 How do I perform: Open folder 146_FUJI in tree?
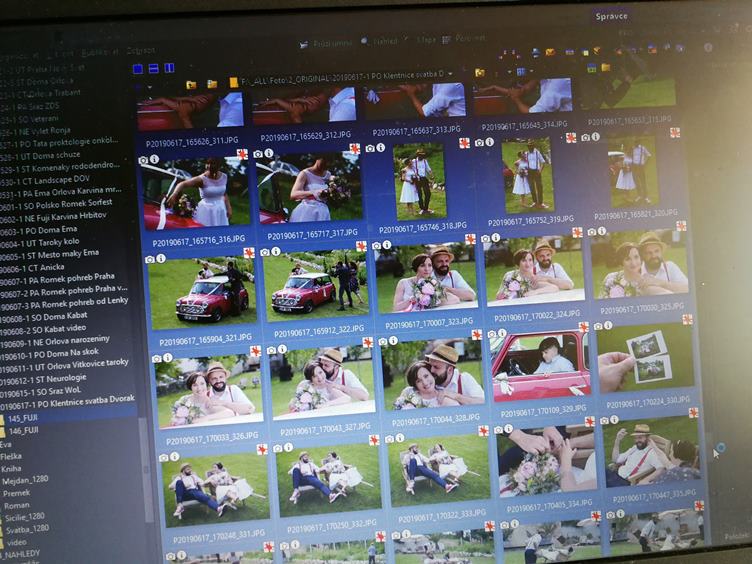tap(24, 431)
